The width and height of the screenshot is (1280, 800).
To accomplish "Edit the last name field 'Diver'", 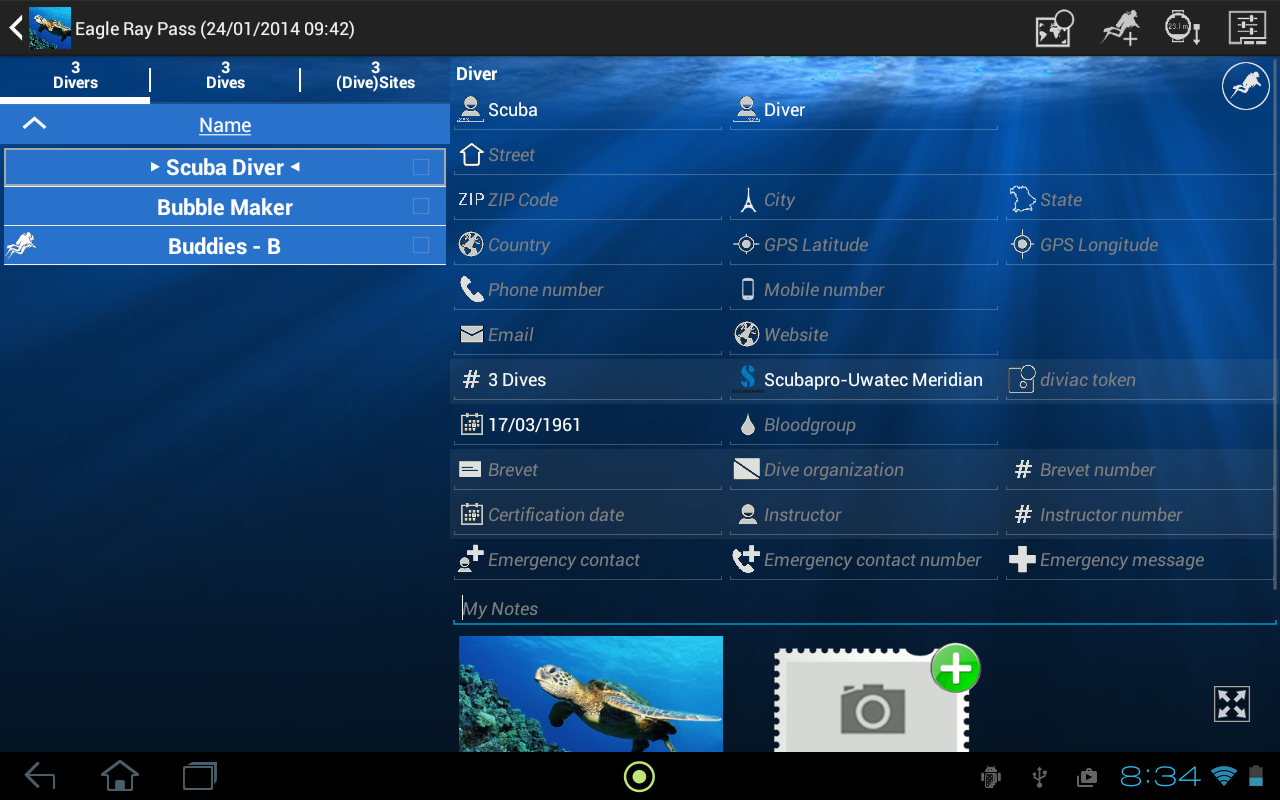I will 864,110.
